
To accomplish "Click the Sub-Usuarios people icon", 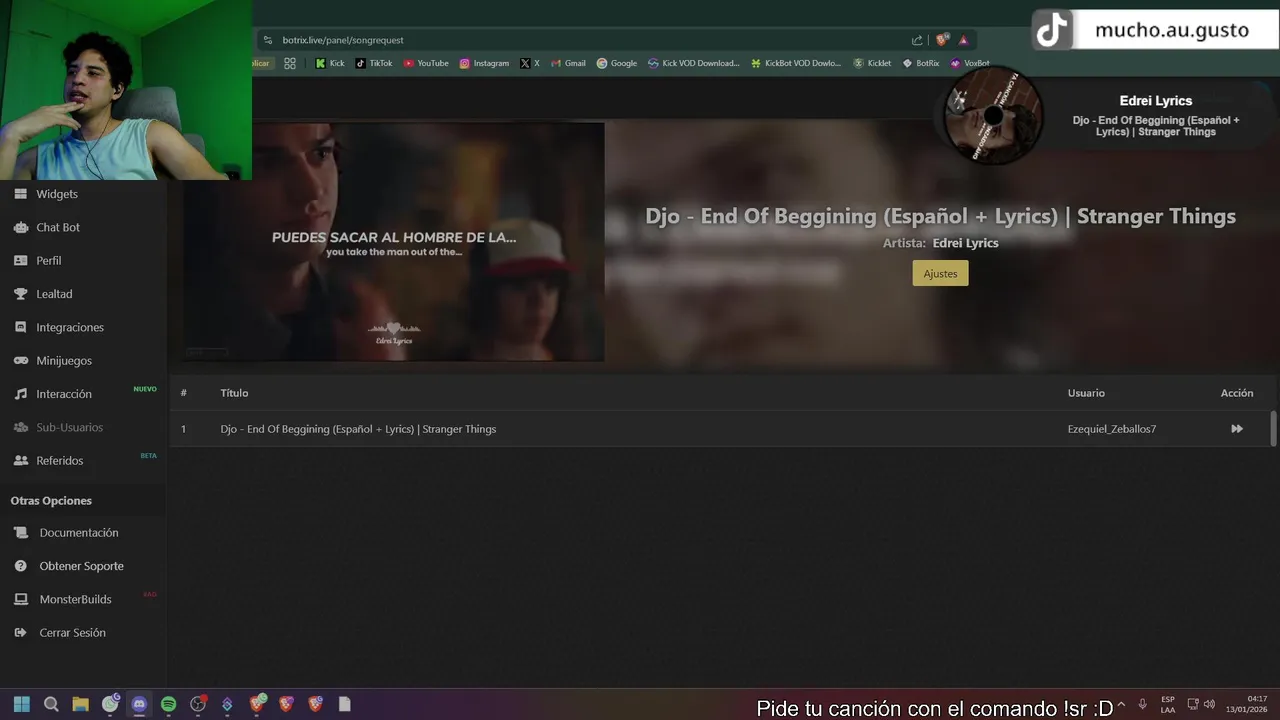I will click(x=20, y=427).
